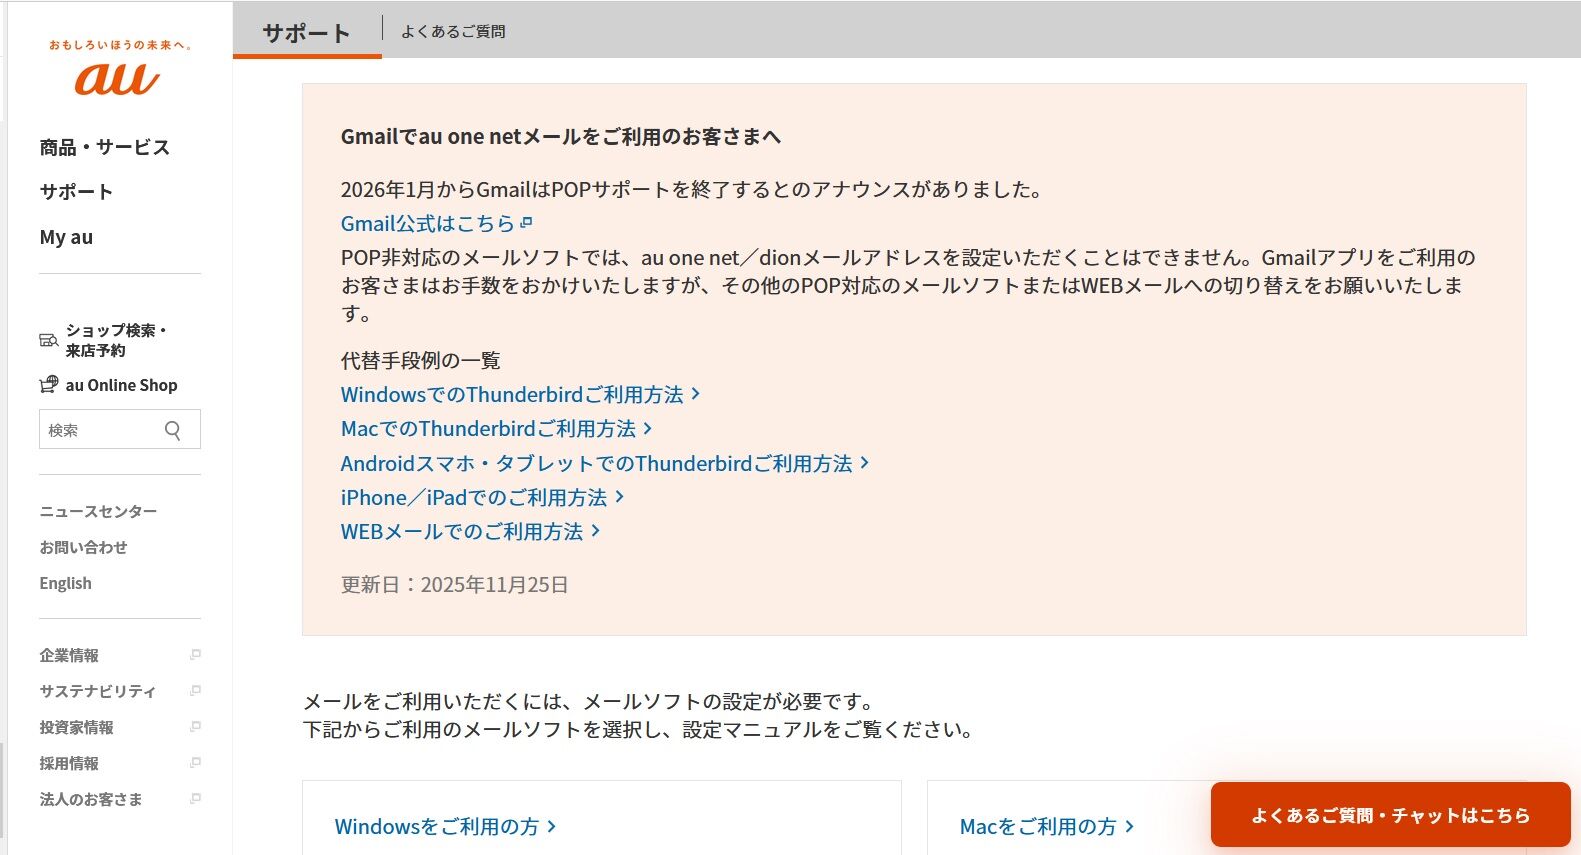Click the search magnifier icon

[173, 430]
